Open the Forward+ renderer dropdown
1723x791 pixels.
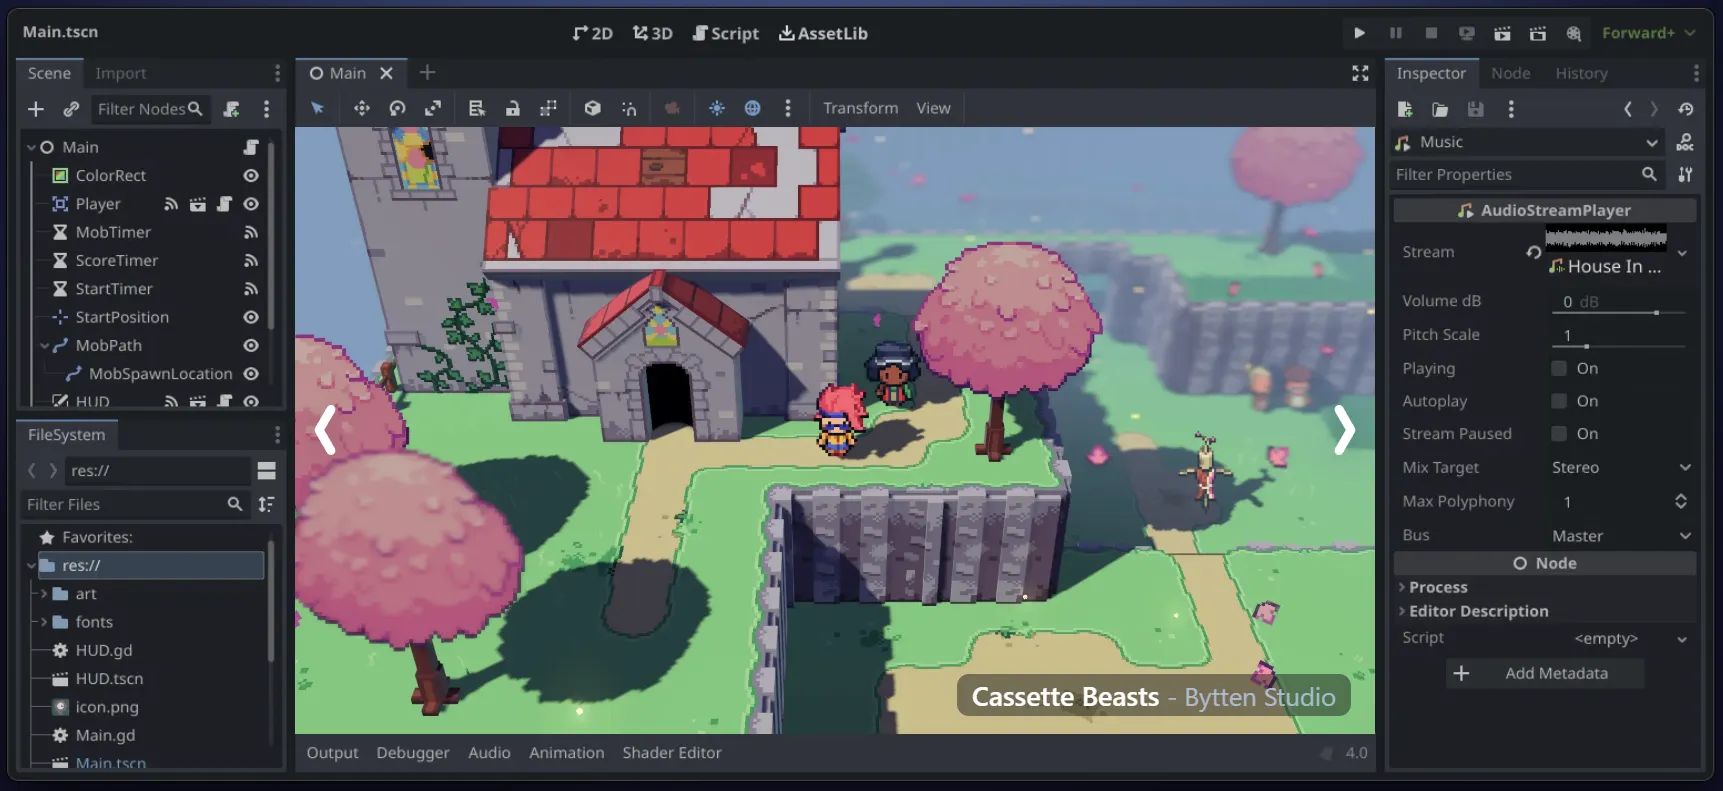tap(1648, 33)
